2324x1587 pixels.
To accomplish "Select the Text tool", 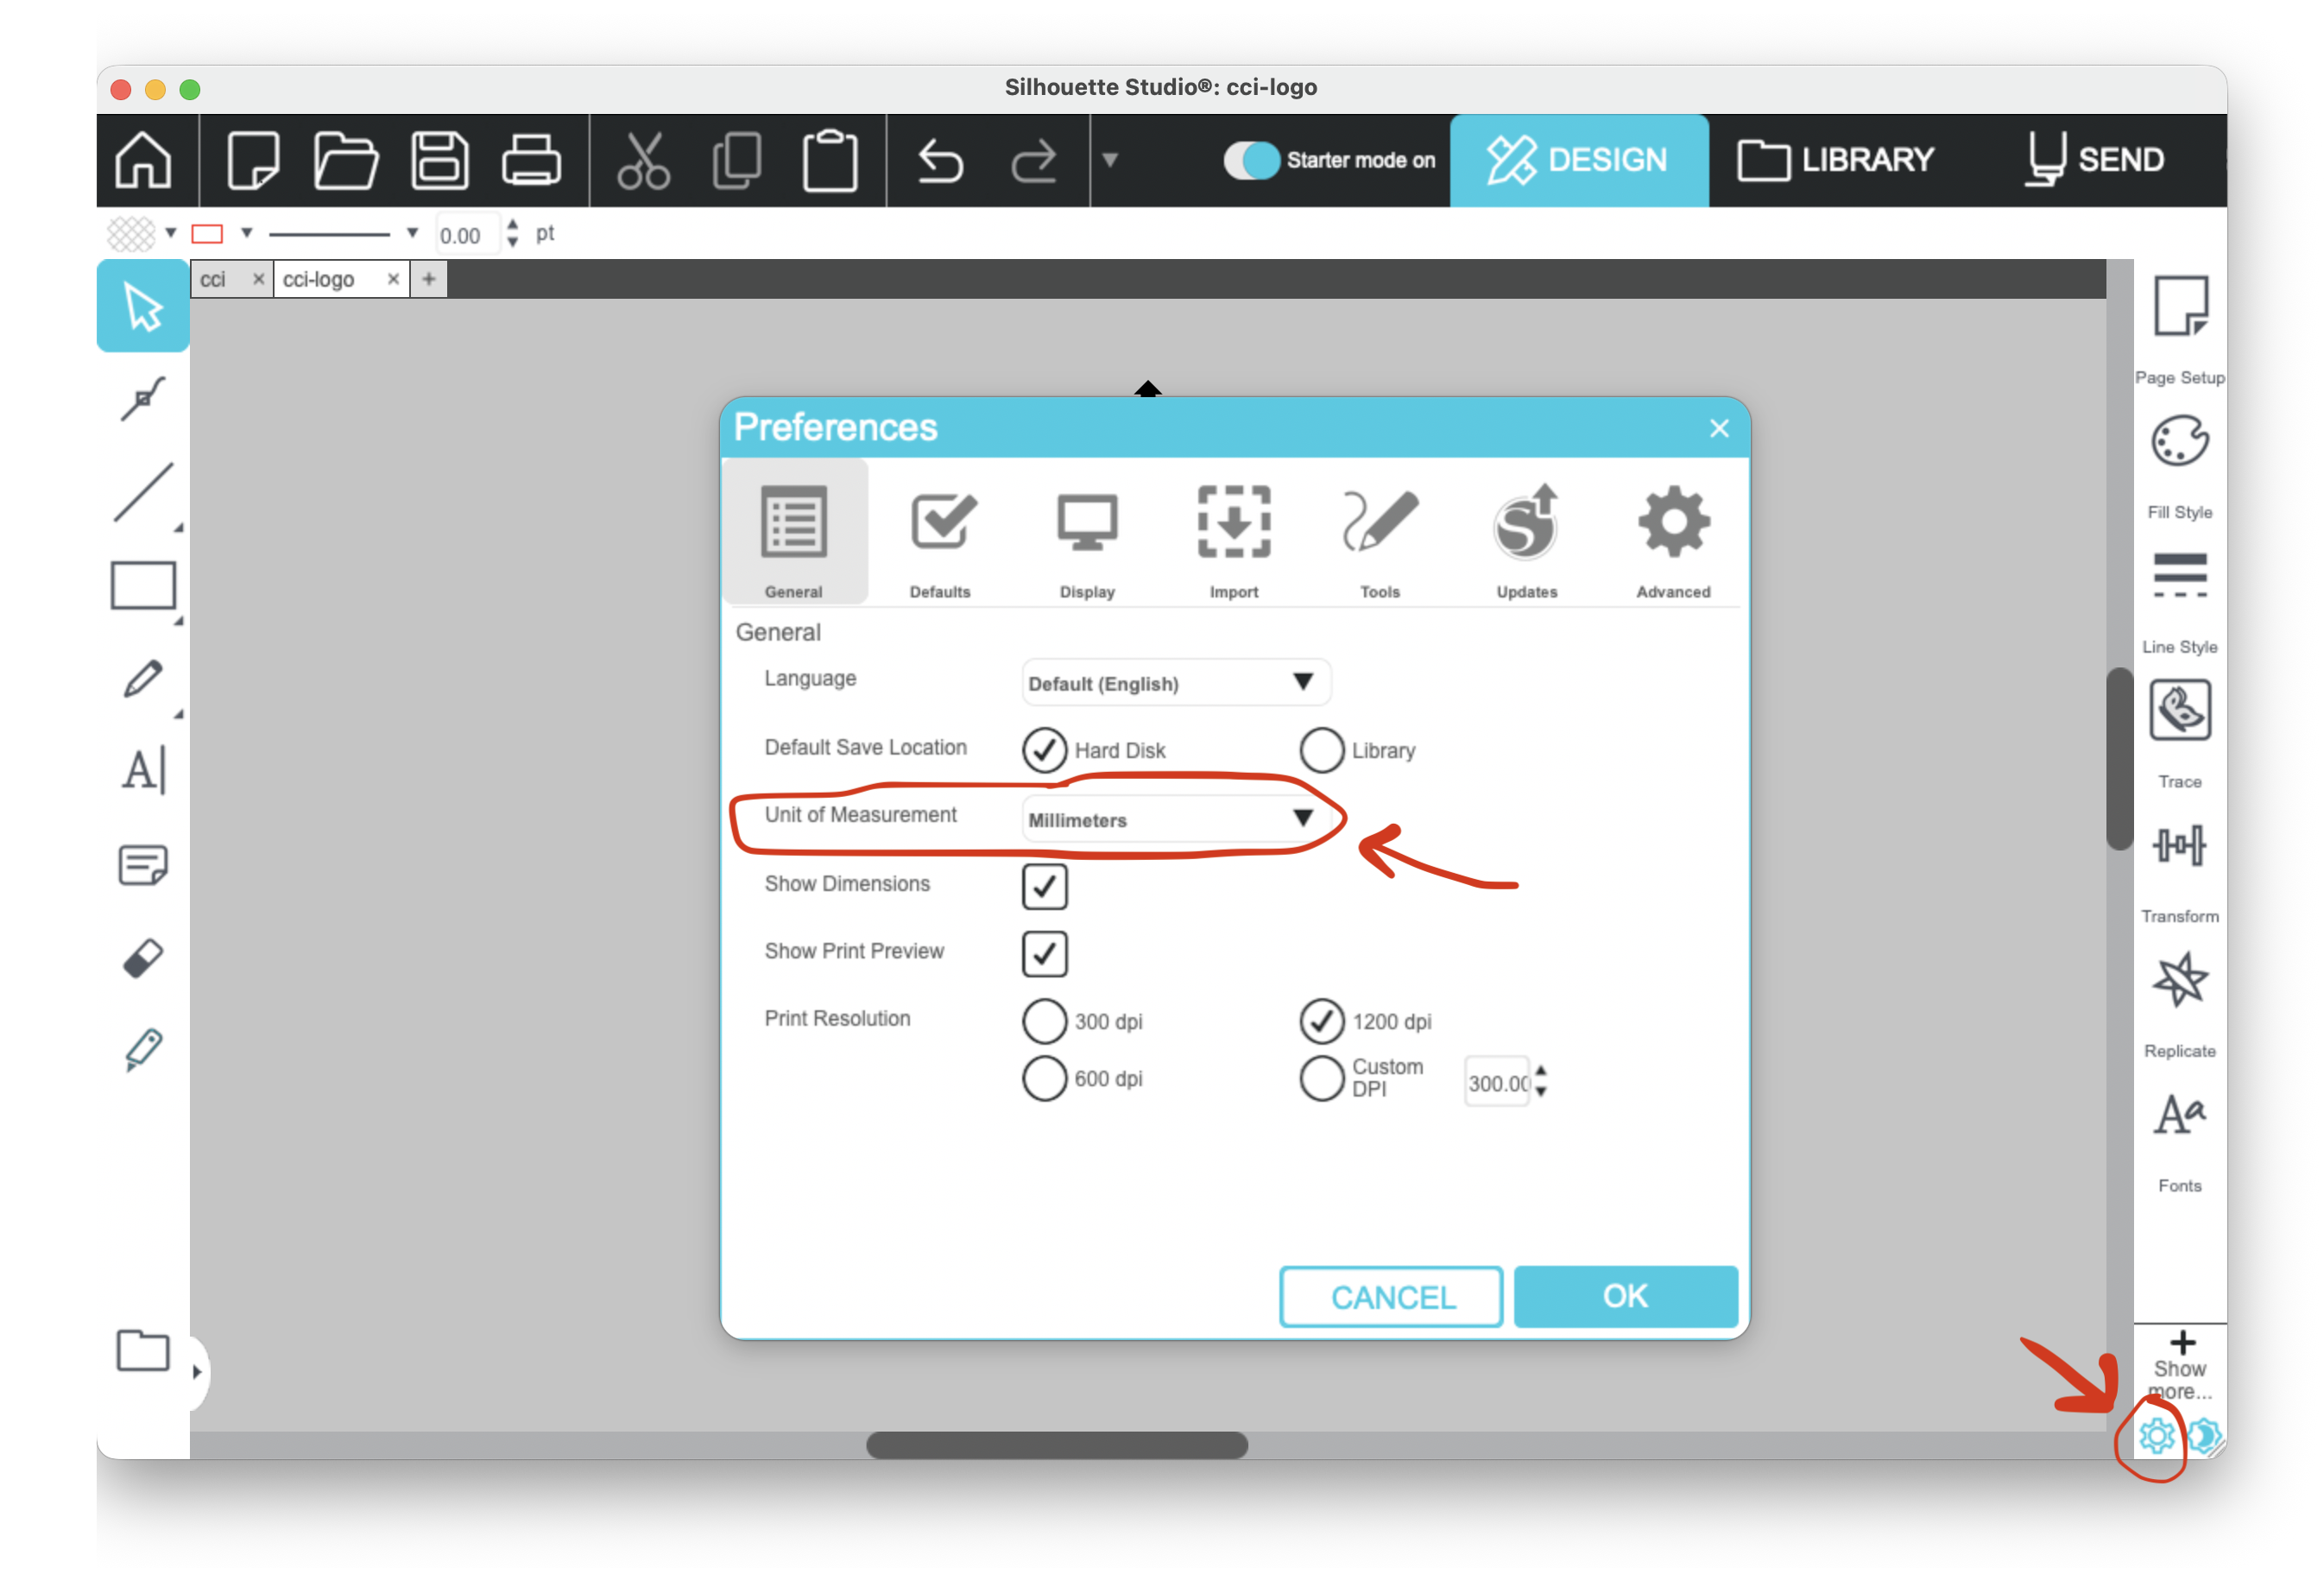I will point(143,771).
